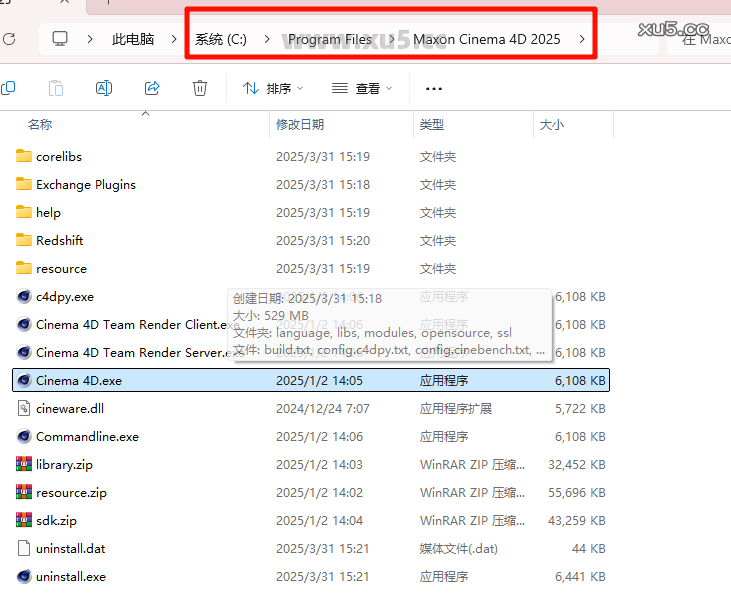This screenshot has height=596, width=731.
Task: Expand the chevron right after 此电脑
Action: (175, 39)
